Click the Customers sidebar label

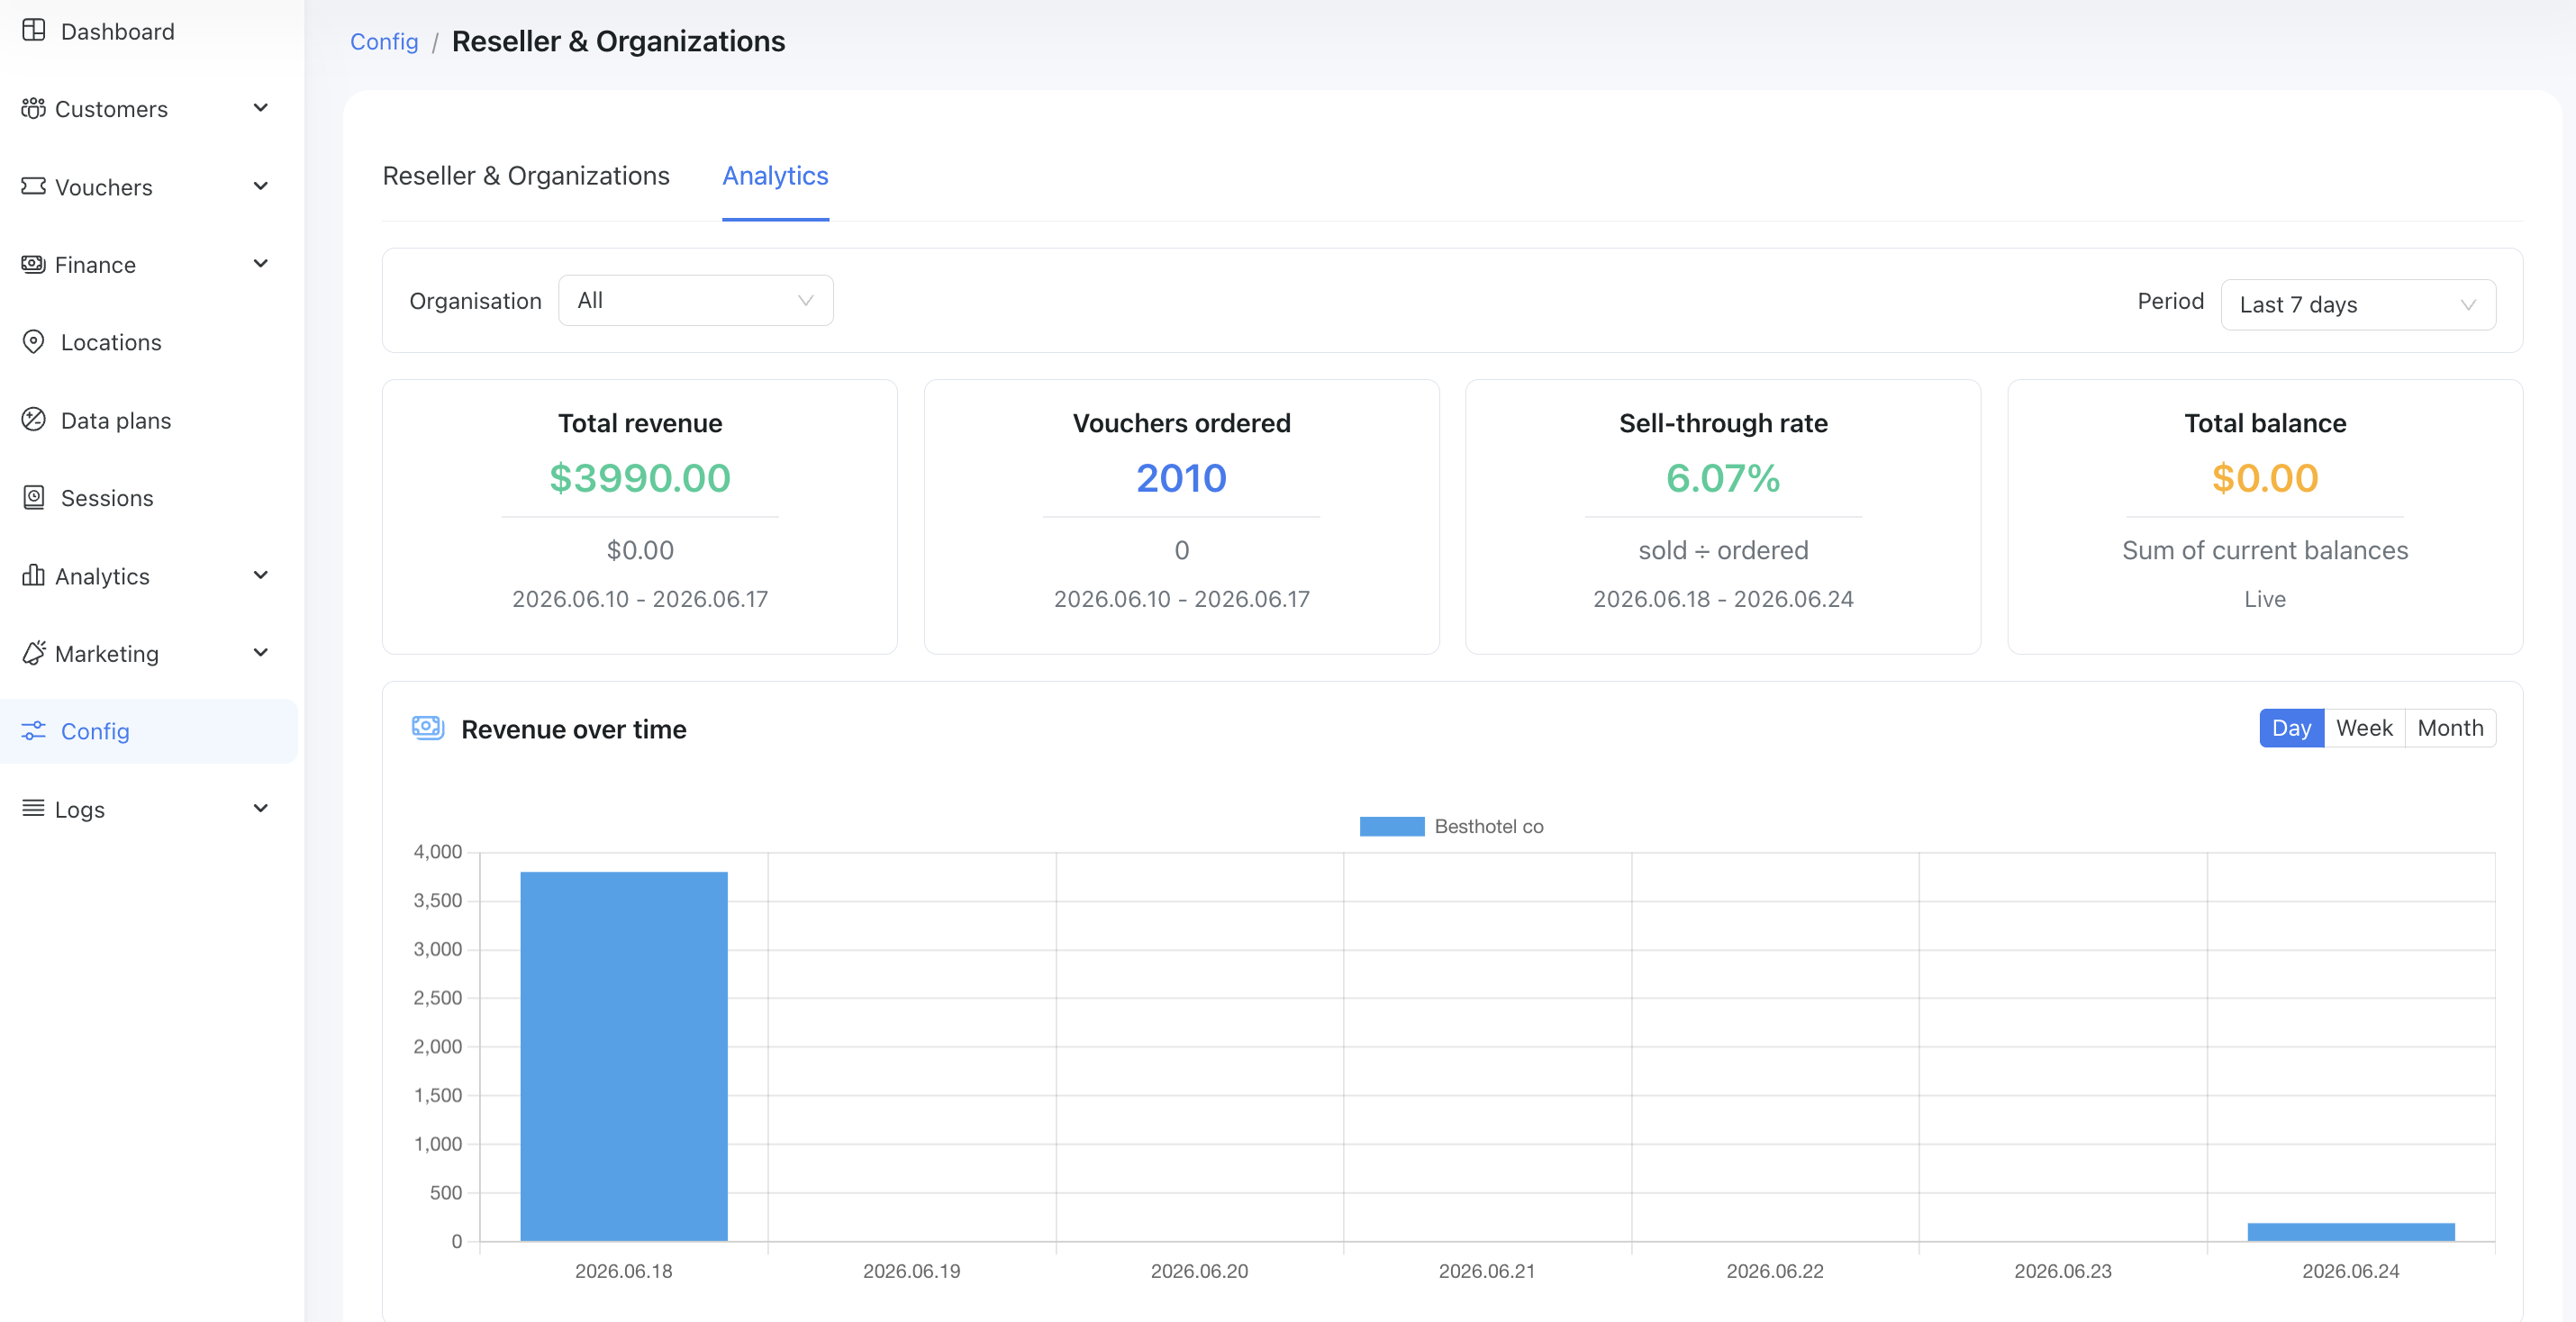pyautogui.click(x=111, y=109)
